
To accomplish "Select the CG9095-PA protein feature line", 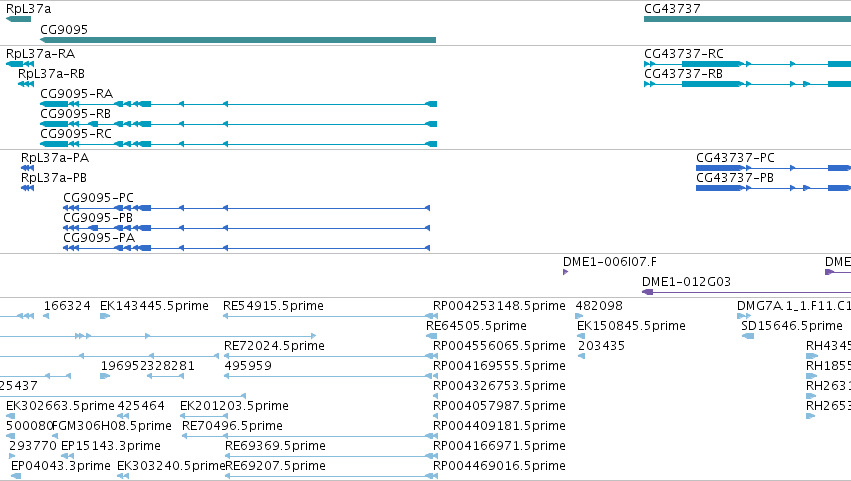I will tap(246, 248).
